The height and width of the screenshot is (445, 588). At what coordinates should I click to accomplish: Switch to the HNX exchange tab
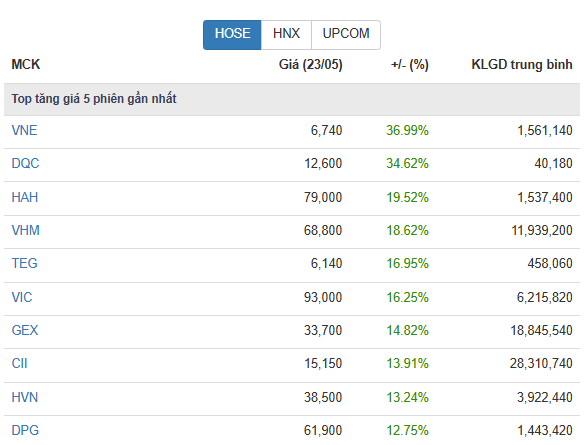[286, 34]
